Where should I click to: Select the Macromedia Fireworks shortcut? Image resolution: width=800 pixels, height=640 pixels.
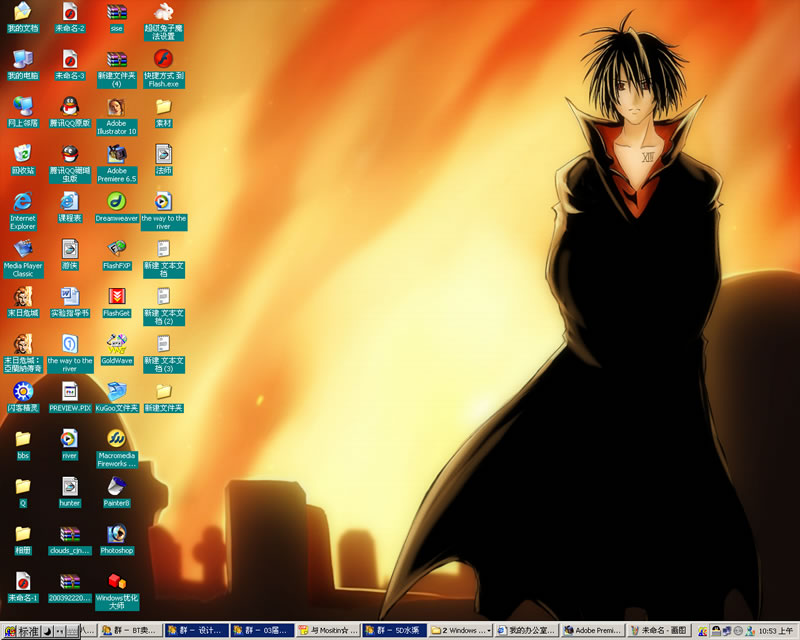(x=117, y=449)
